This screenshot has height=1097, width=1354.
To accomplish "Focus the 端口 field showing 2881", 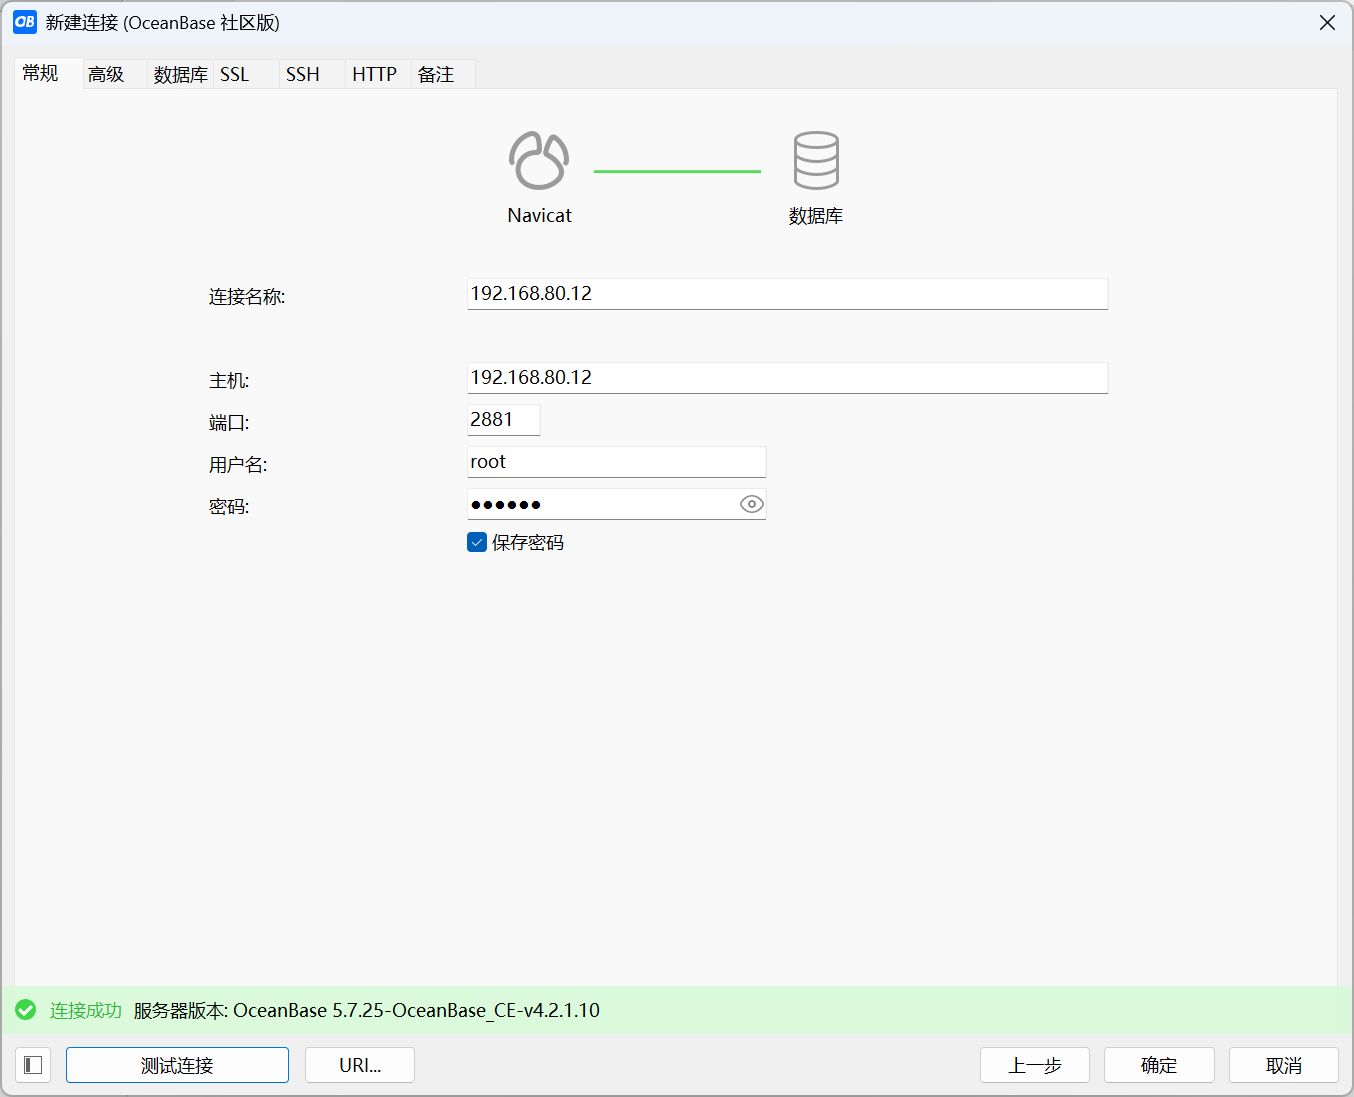I will (503, 420).
